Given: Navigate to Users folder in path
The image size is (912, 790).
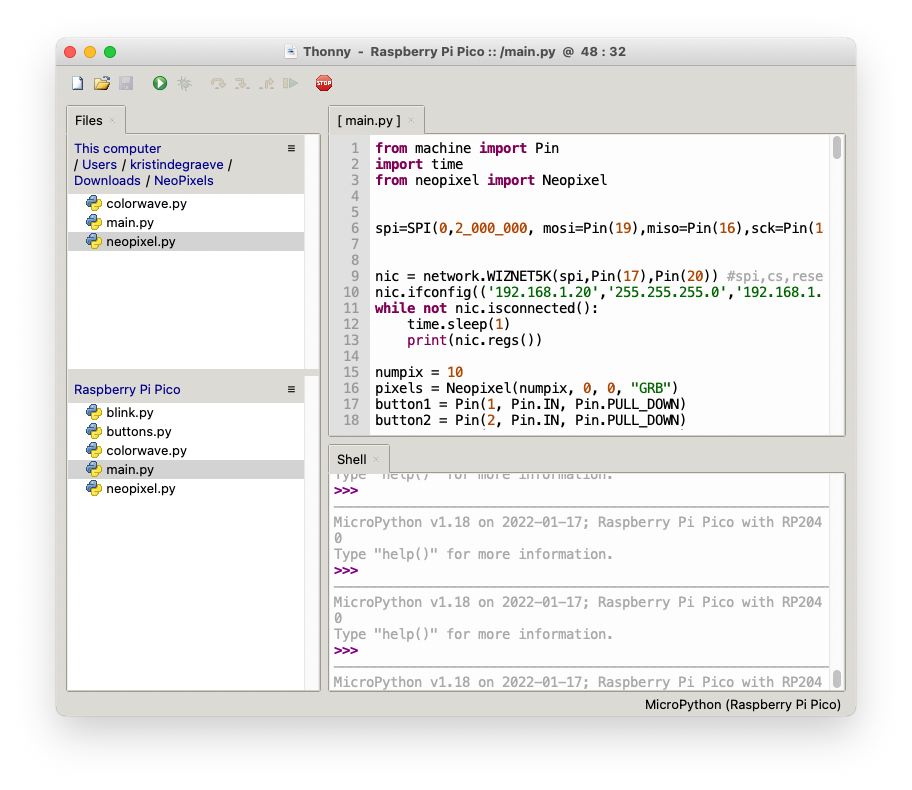Looking at the screenshot, I should pyautogui.click(x=99, y=165).
